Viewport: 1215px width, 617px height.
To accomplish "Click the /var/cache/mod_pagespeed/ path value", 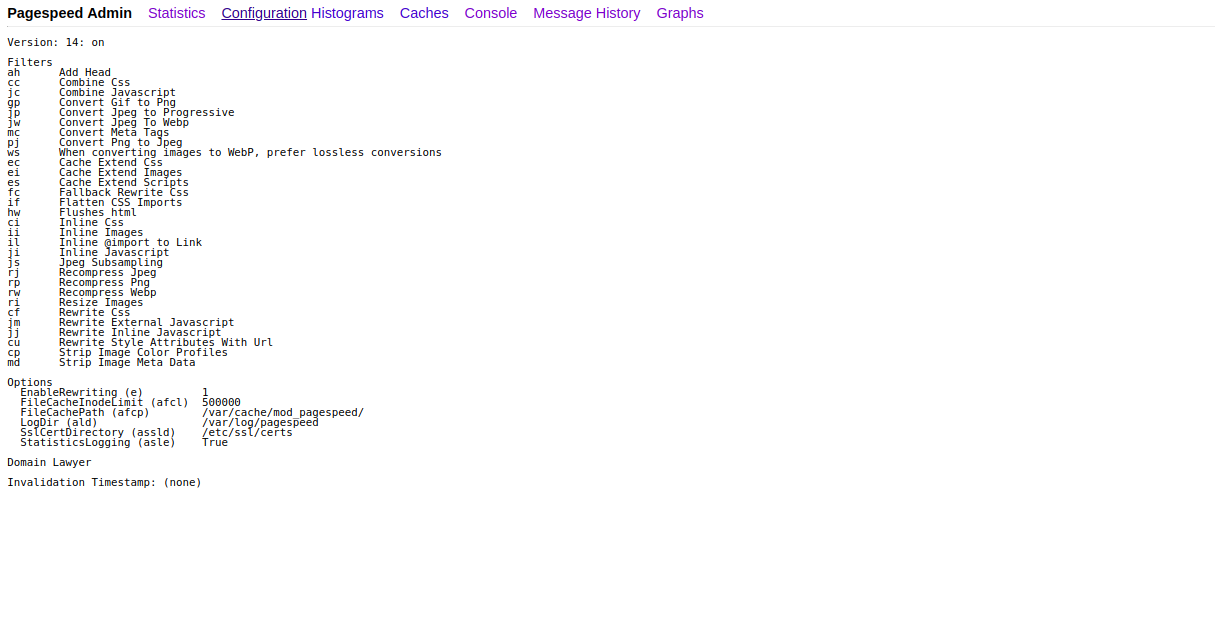I will (x=283, y=412).
